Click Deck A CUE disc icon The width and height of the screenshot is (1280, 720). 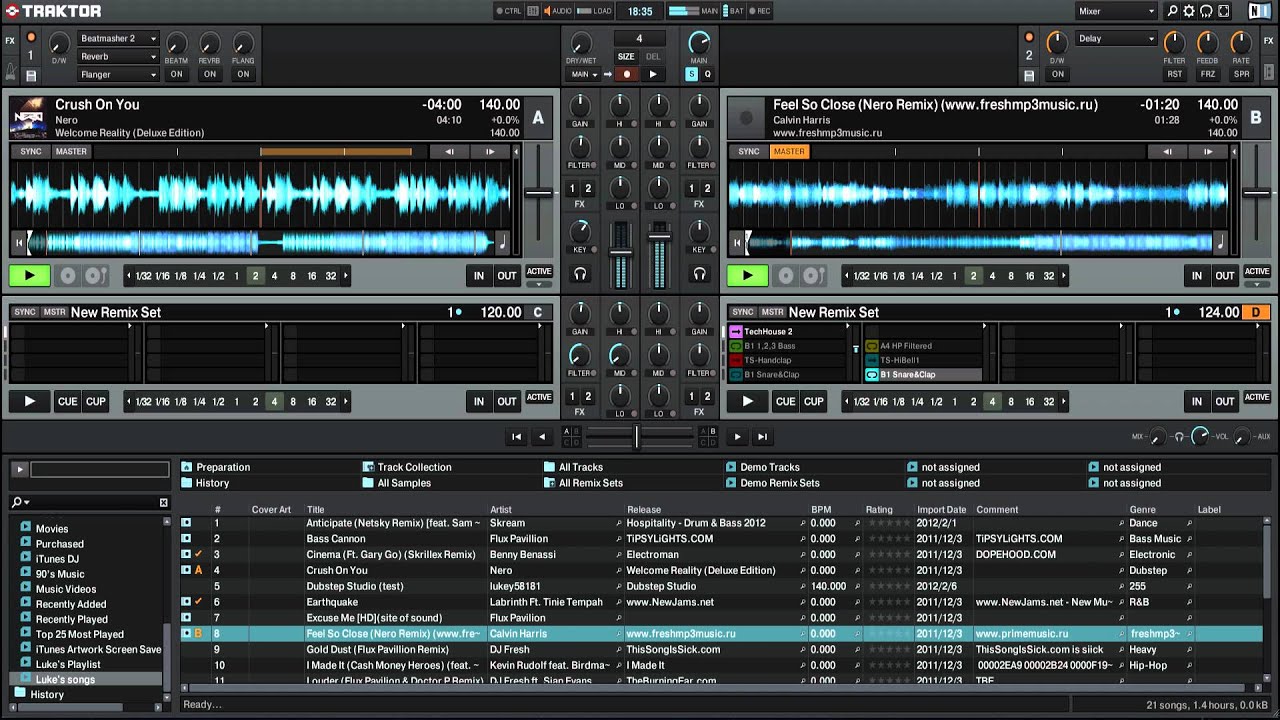tap(68, 276)
